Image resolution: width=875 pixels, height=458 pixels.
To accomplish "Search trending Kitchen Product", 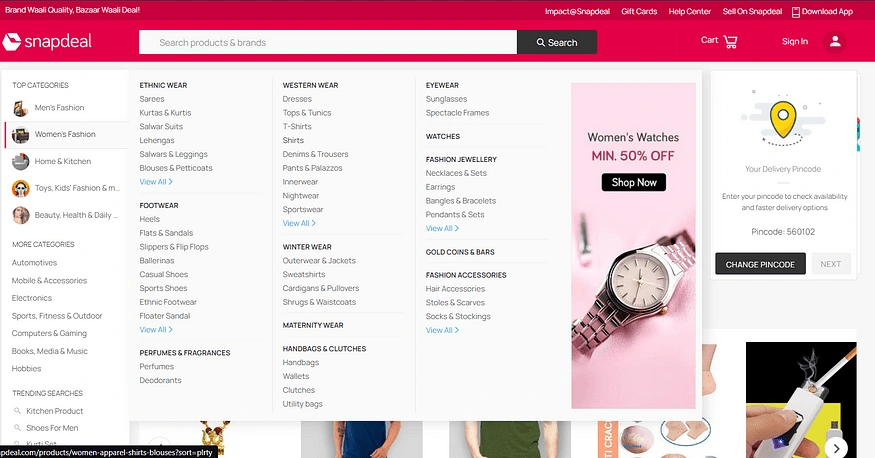I will (55, 411).
